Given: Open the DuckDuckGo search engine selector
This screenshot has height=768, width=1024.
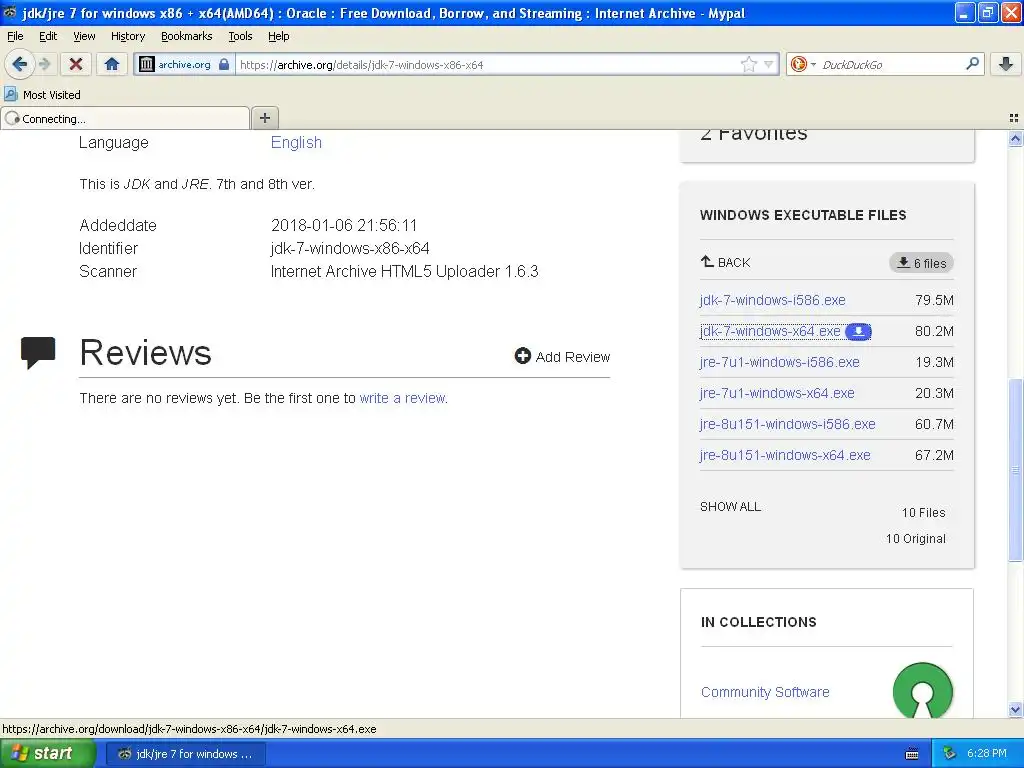Looking at the screenshot, I should tap(803, 64).
